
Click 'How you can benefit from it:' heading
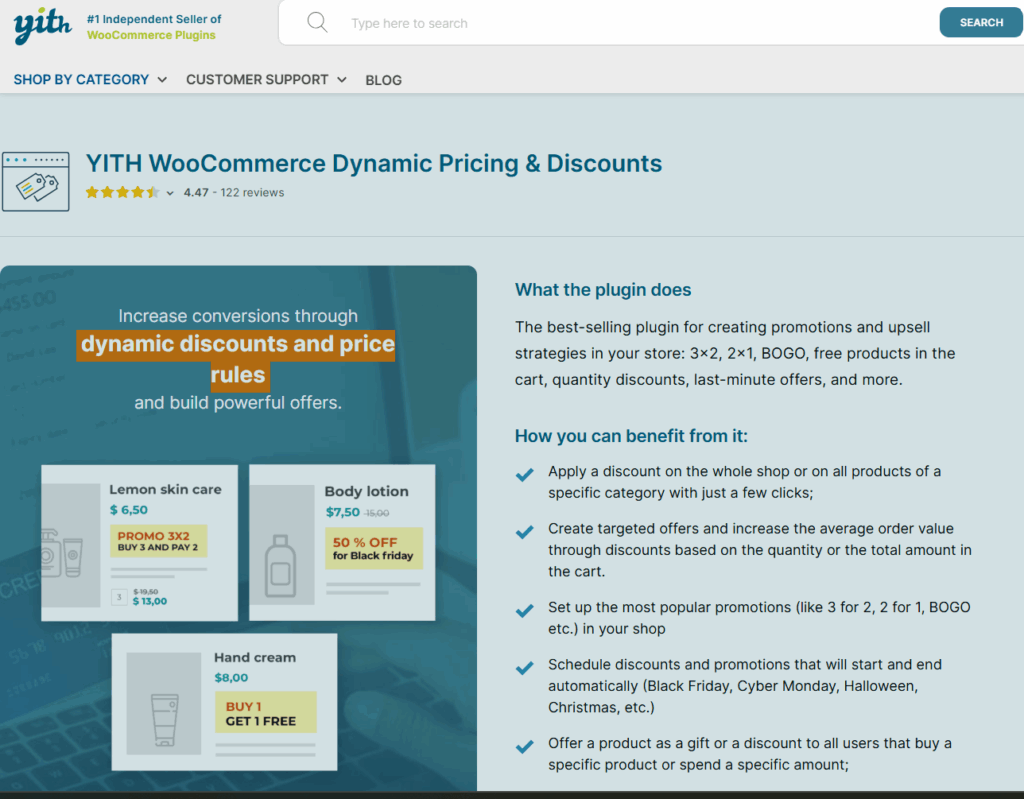[631, 436]
